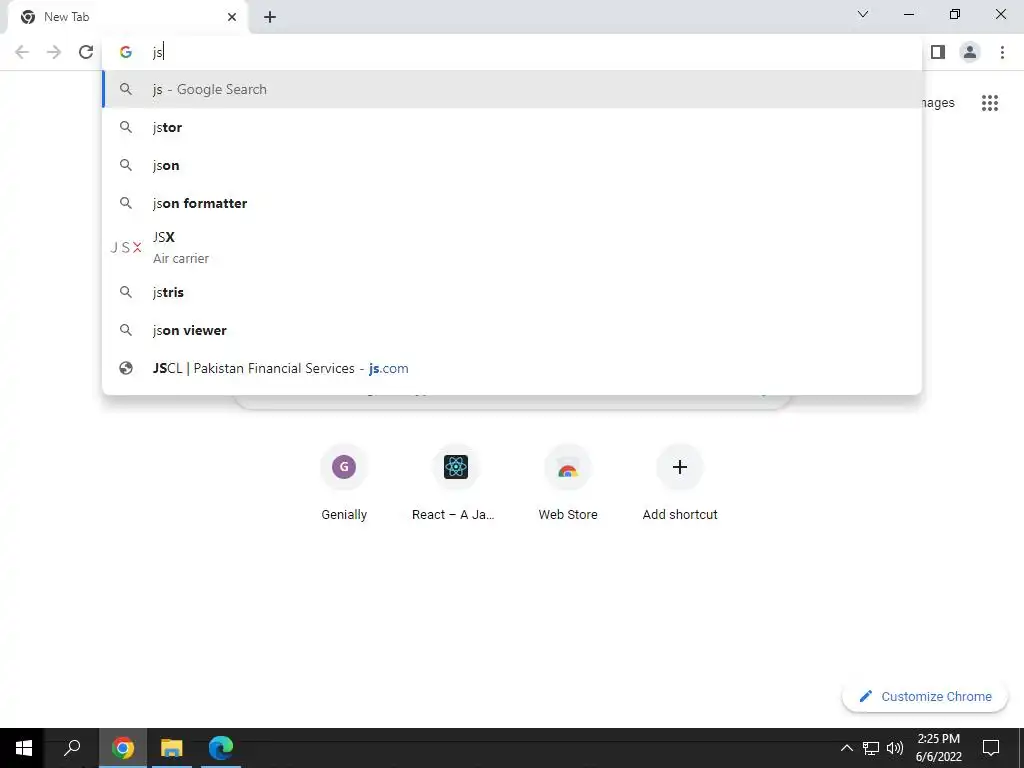Open the JSCL Pakistan Financial Services suggestion
Viewport: 1024px width, 768px height.
pyautogui.click(x=512, y=368)
